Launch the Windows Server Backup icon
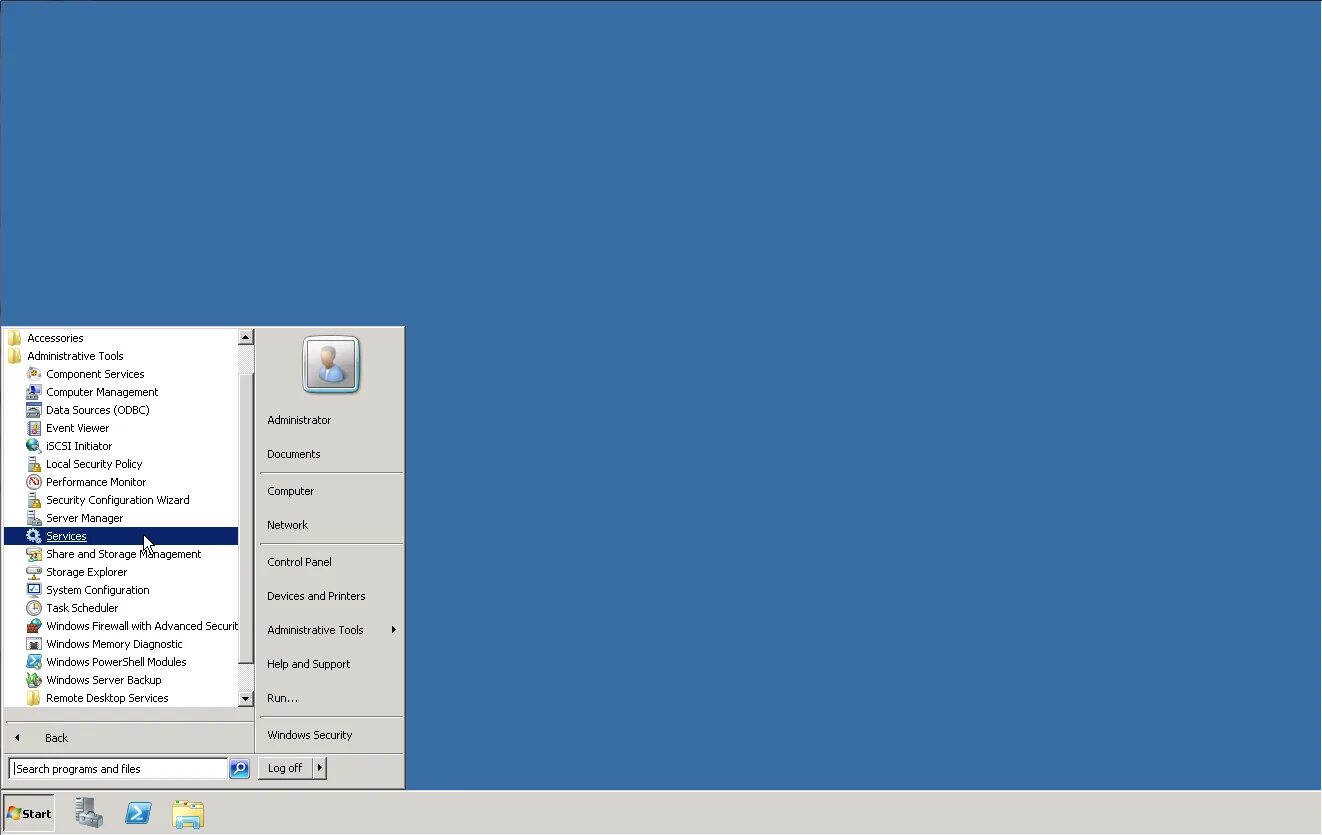 (34, 680)
